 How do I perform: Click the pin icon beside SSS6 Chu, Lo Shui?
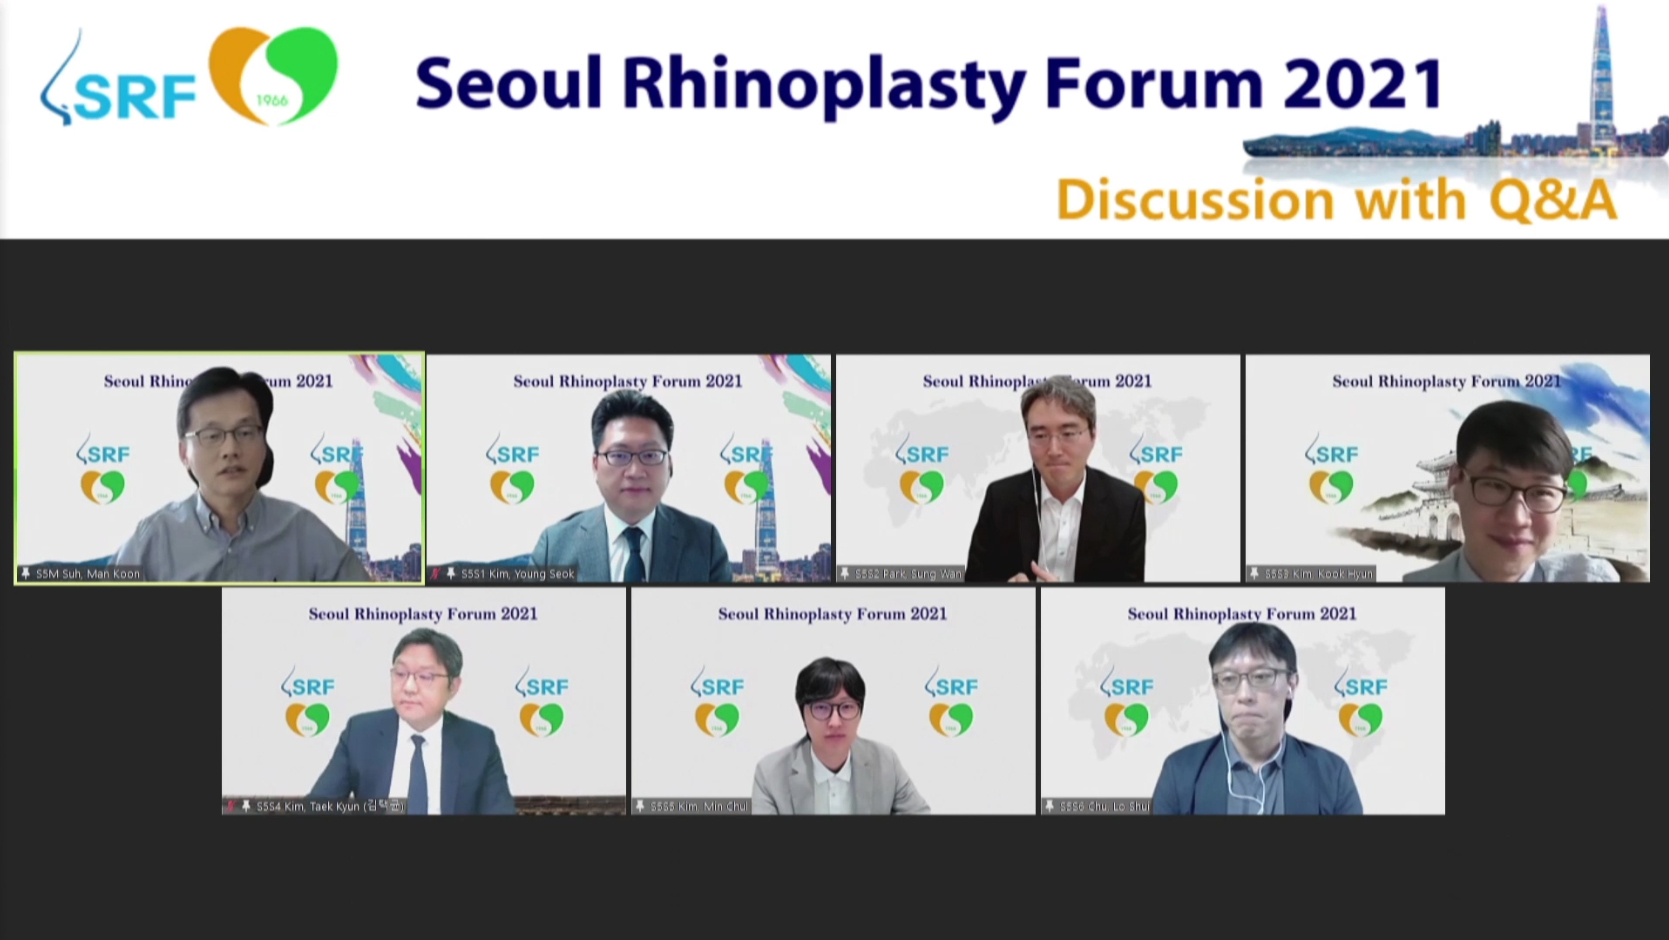pos(1049,806)
